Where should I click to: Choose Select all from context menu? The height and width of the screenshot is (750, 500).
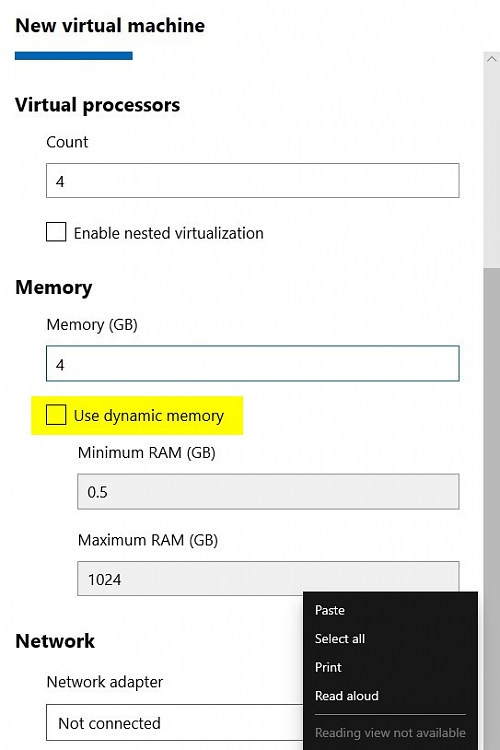click(340, 639)
